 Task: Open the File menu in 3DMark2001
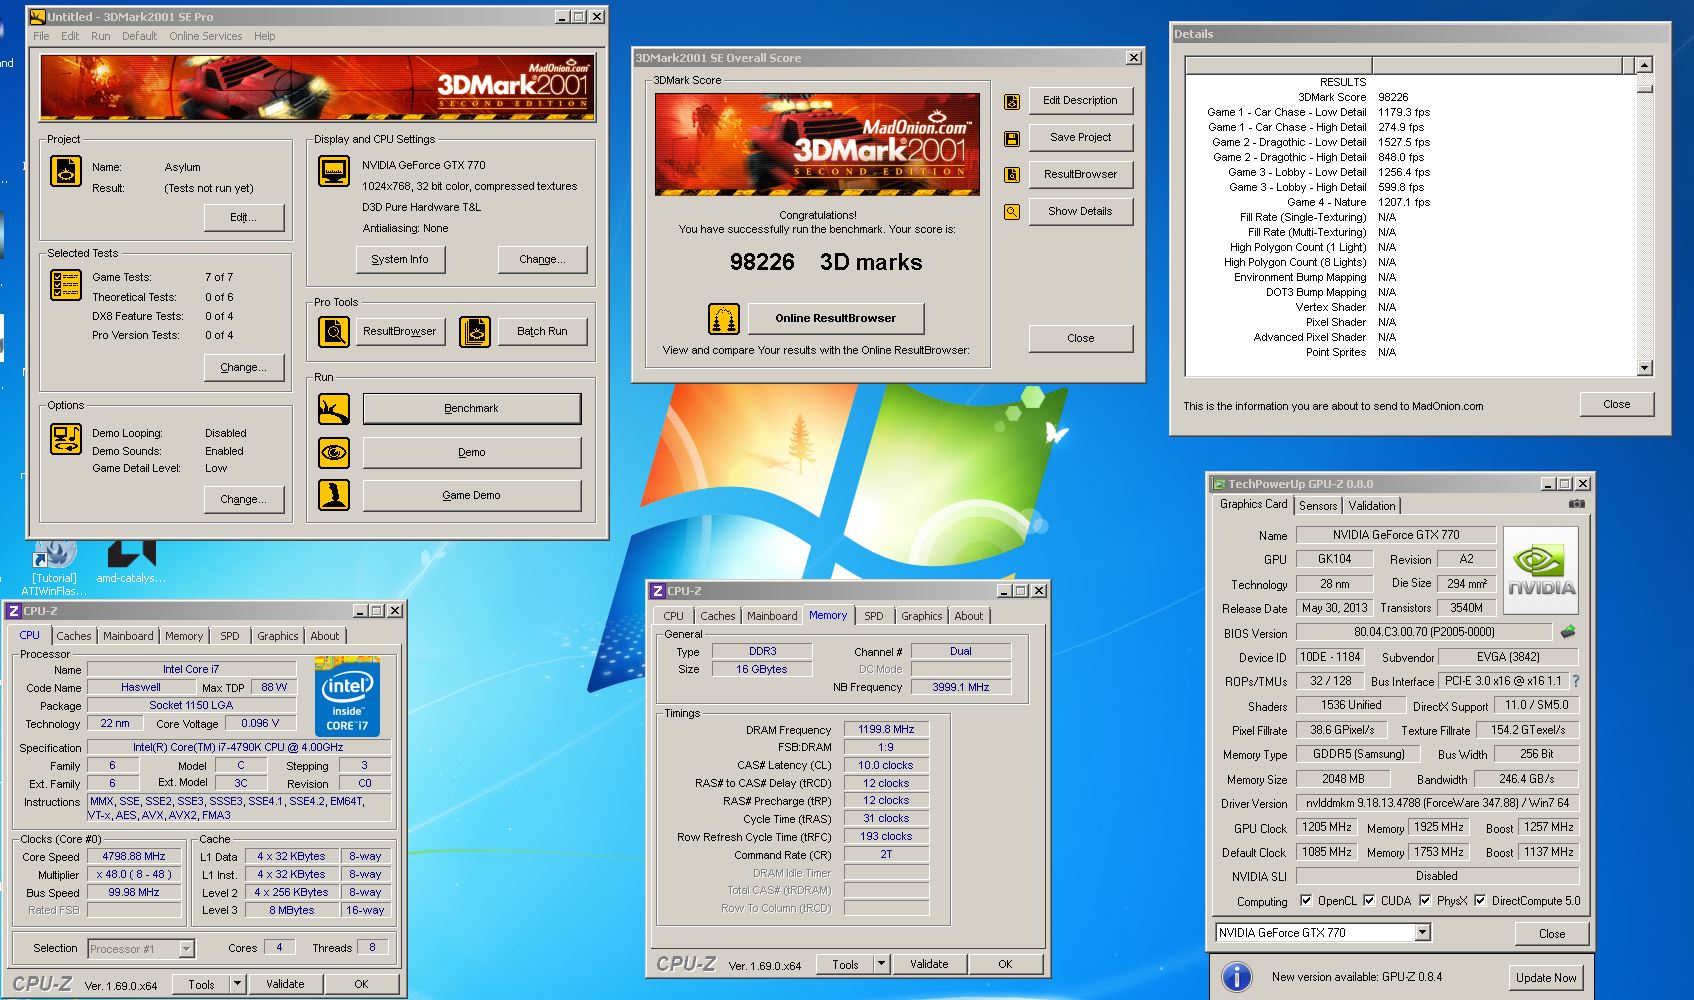(41, 36)
